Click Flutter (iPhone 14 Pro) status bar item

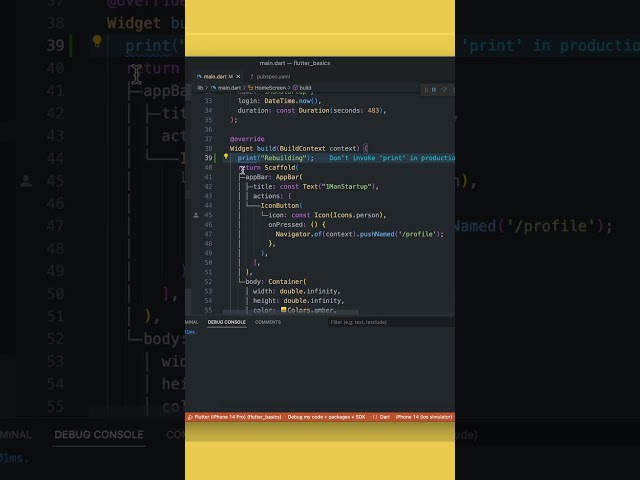click(x=238, y=417)
